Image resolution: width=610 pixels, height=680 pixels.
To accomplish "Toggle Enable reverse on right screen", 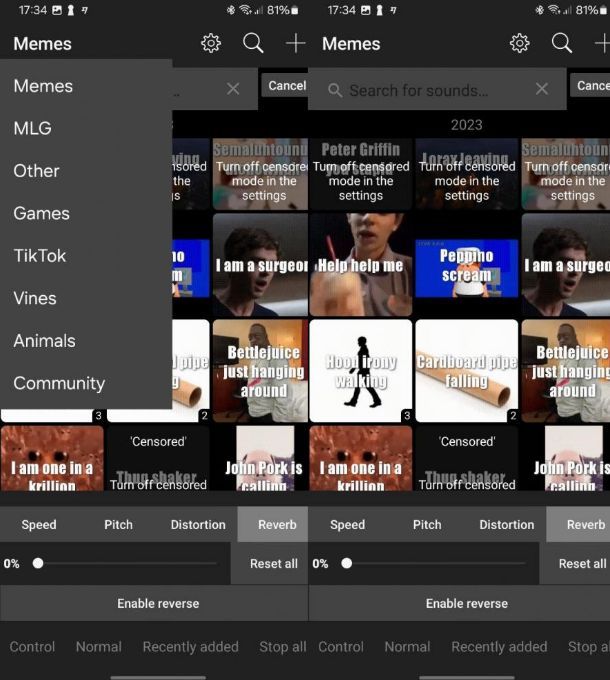I will pos(460,603).
